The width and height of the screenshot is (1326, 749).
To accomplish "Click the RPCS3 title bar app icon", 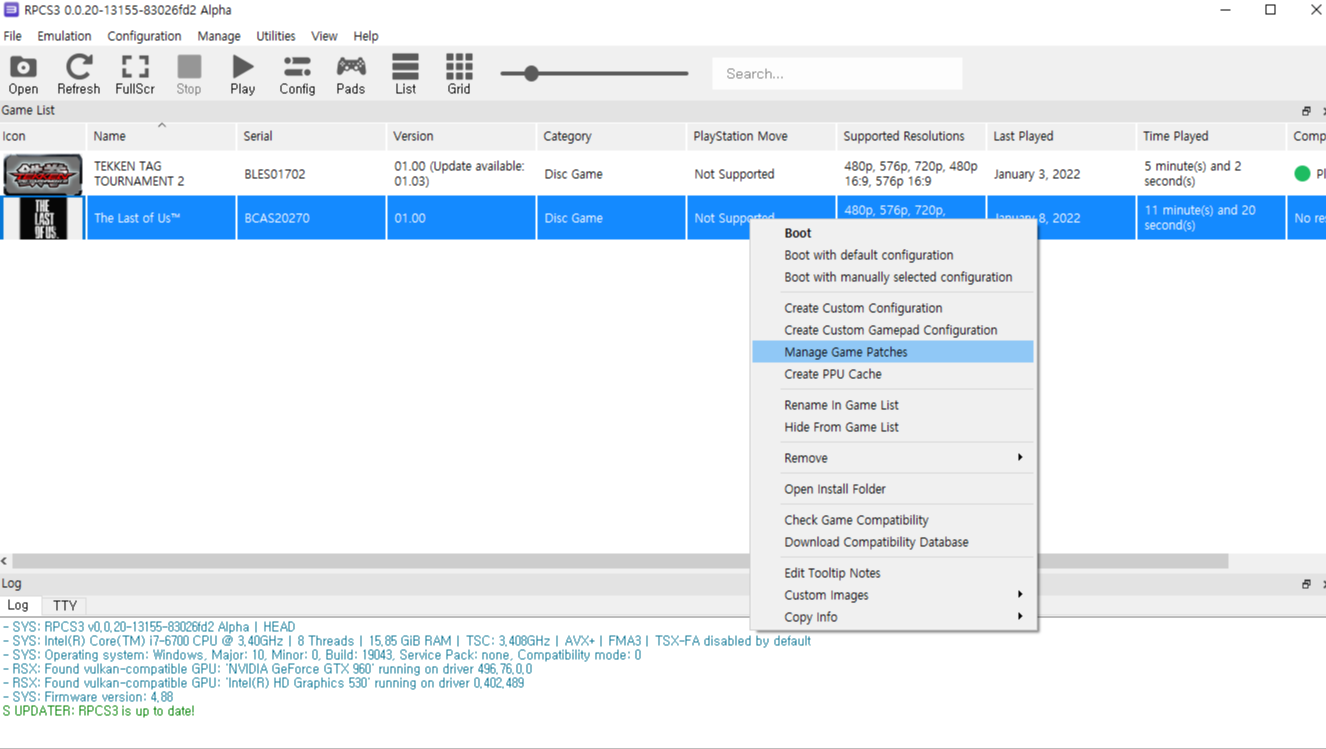I will click(11, 10).
